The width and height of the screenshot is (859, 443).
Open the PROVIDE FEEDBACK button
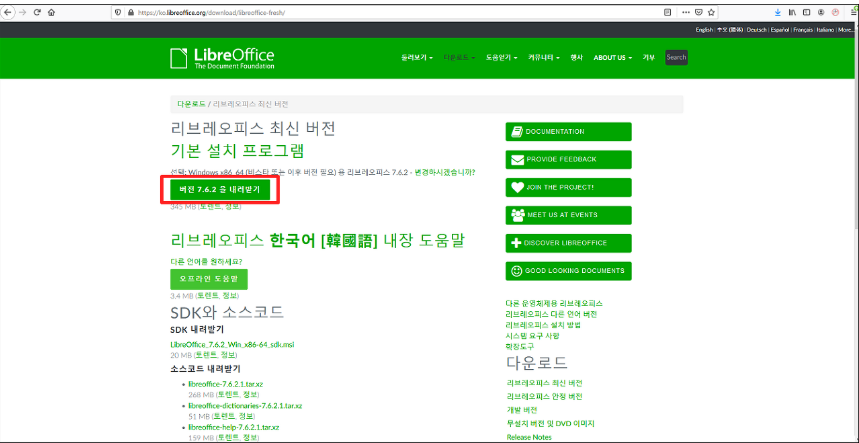pyautogui.click(x=568, y=159)
